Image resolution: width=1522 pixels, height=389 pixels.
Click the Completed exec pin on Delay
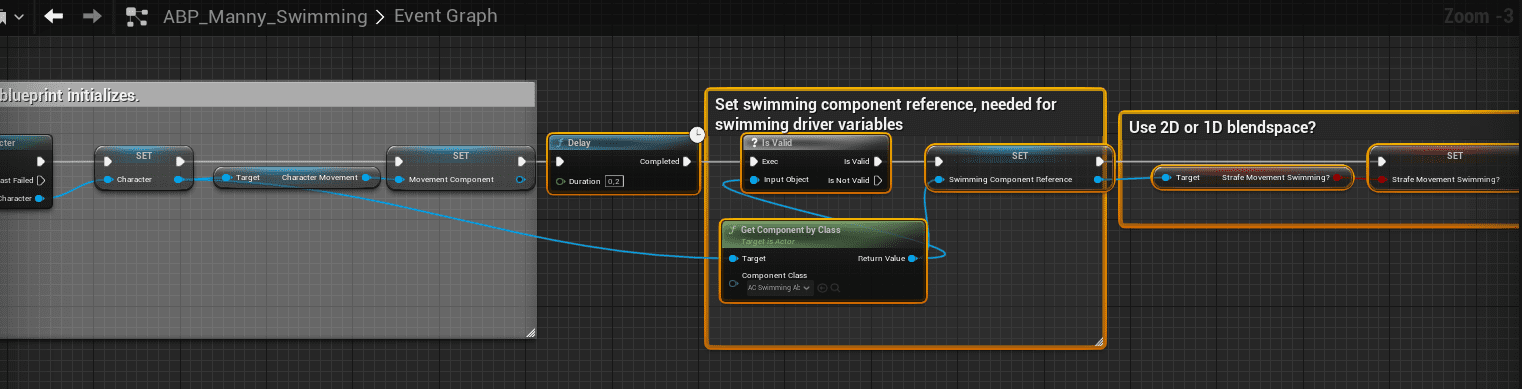click(688, 161)
